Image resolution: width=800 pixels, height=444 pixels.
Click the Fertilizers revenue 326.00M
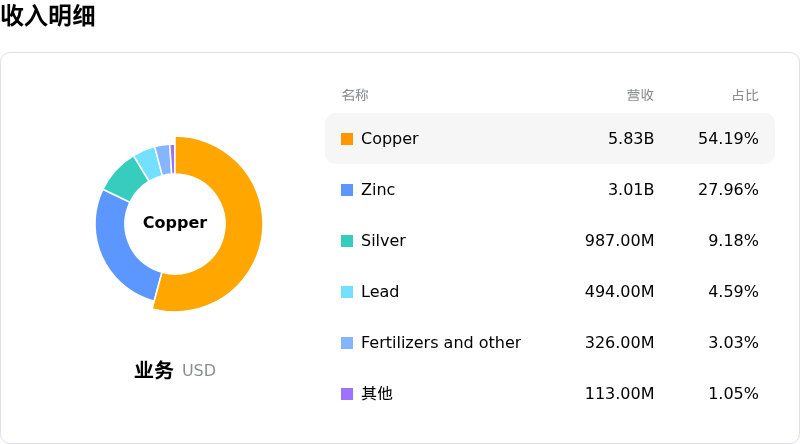point(619,342)
